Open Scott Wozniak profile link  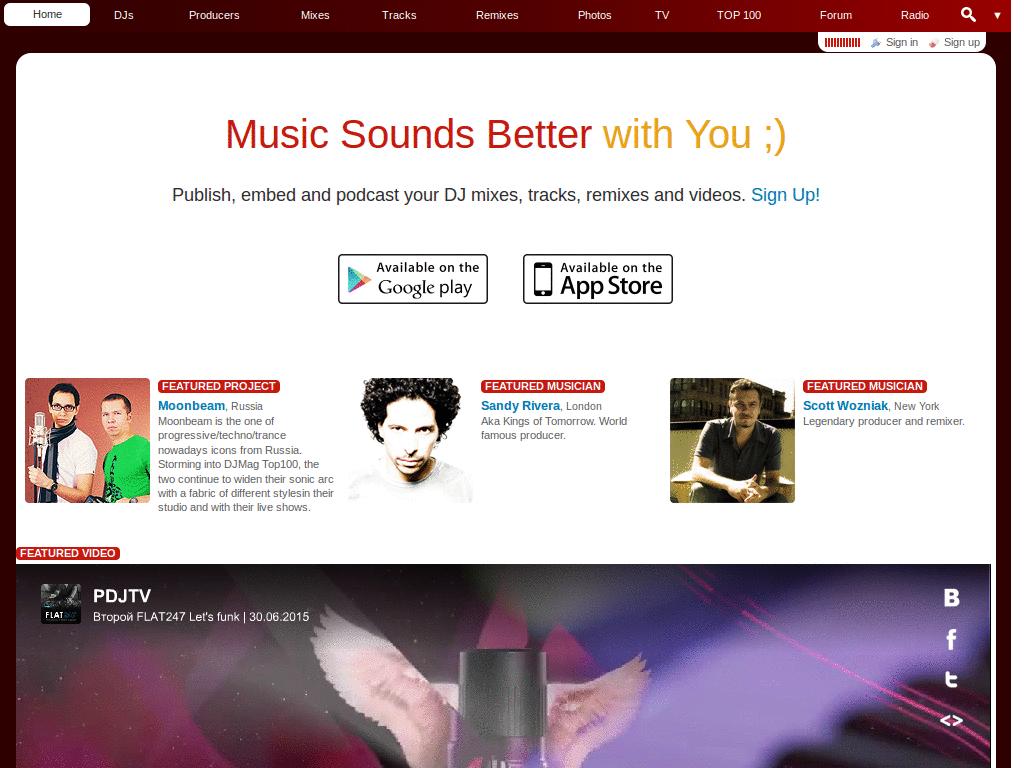click(x=845, y=406)
